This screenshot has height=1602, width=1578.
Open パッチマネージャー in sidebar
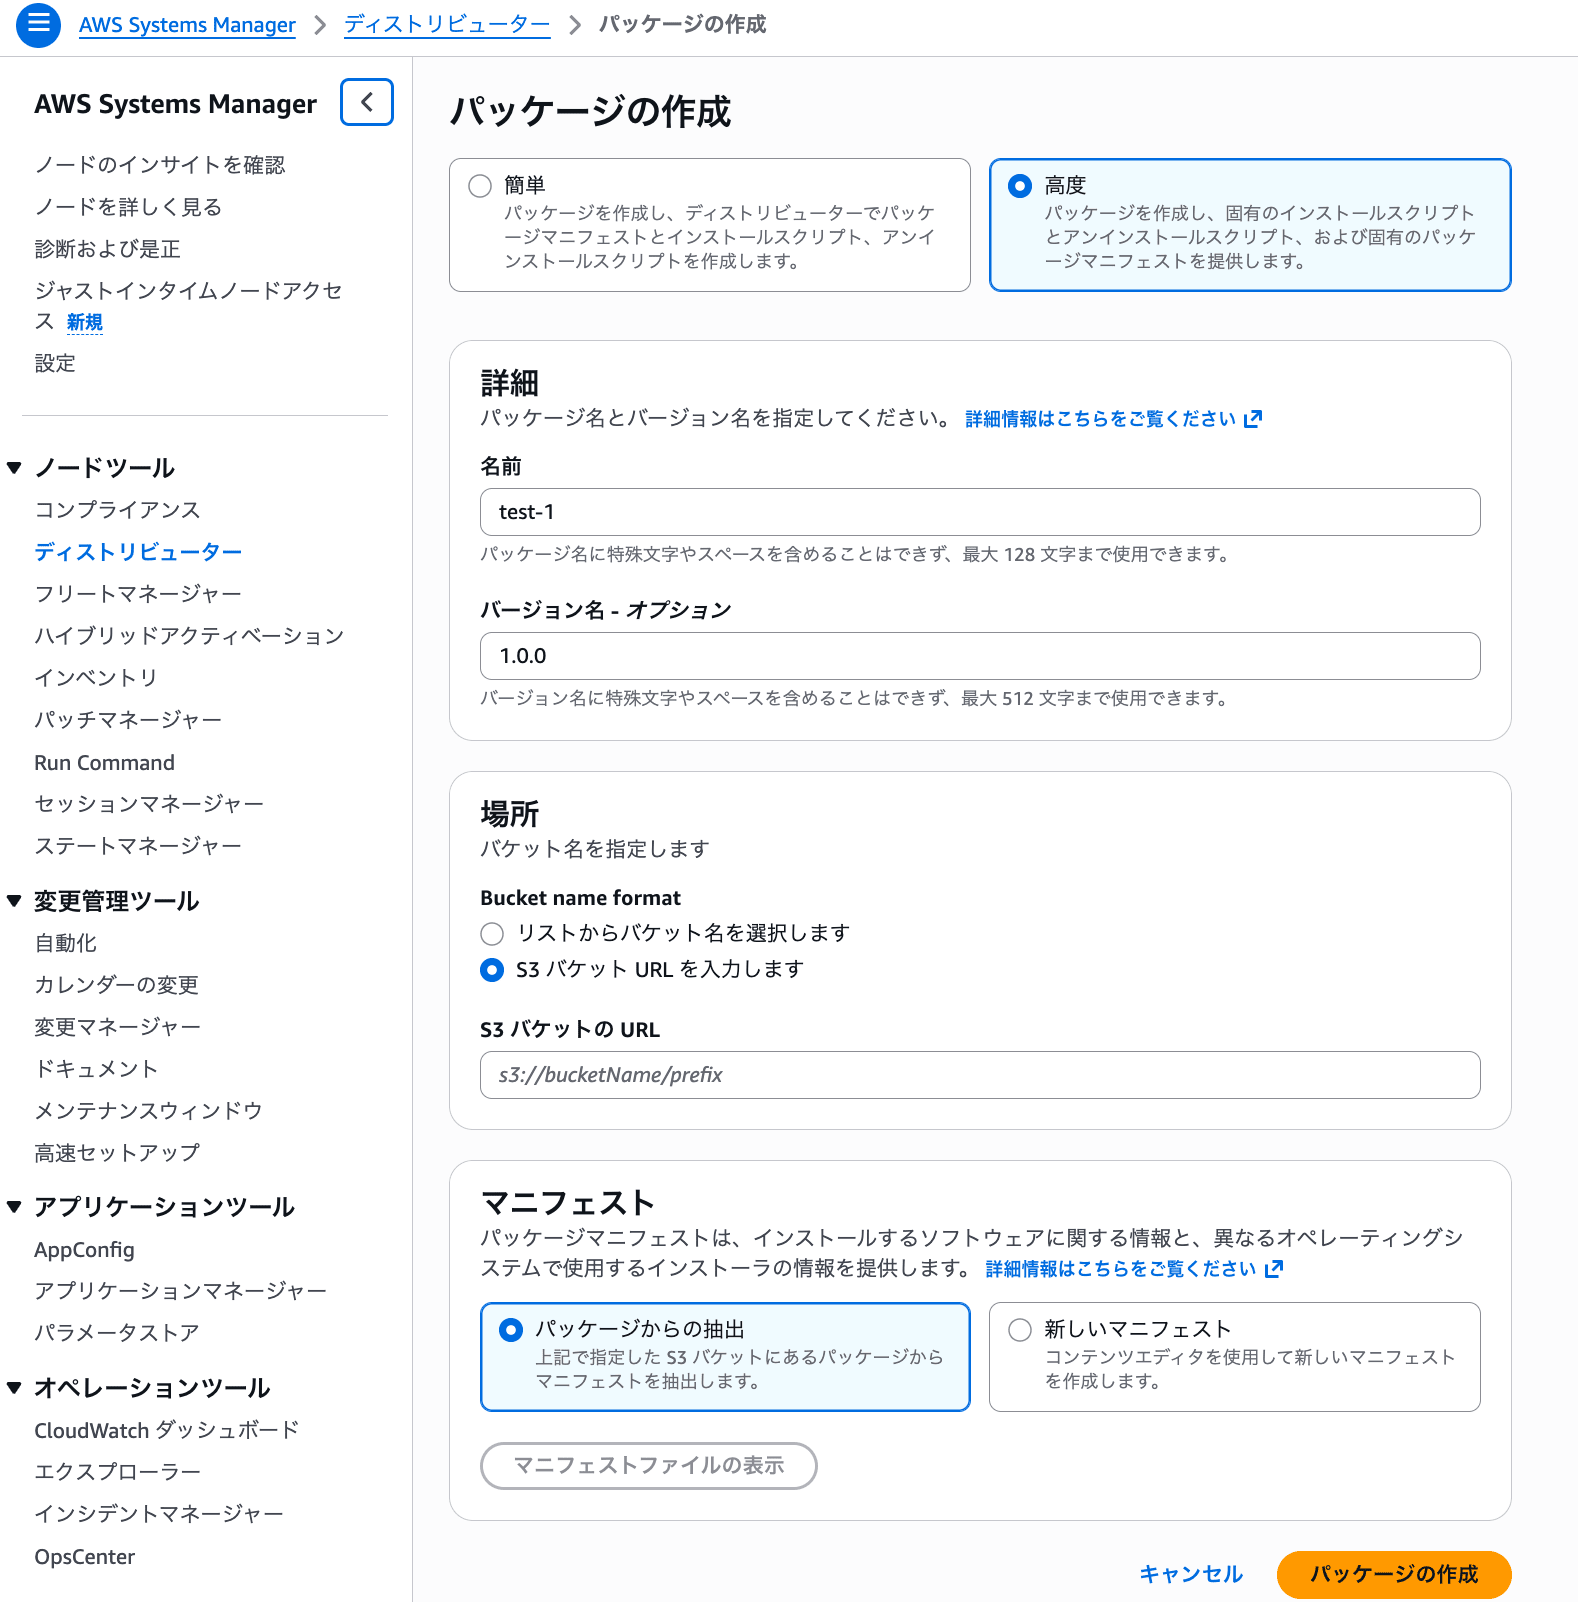click(x=128, y=720)
